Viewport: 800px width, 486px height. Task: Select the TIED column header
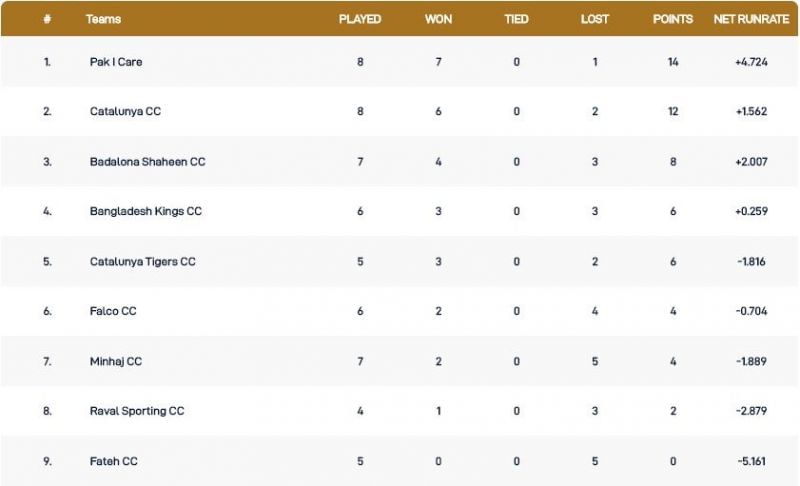tap(516, 19)
